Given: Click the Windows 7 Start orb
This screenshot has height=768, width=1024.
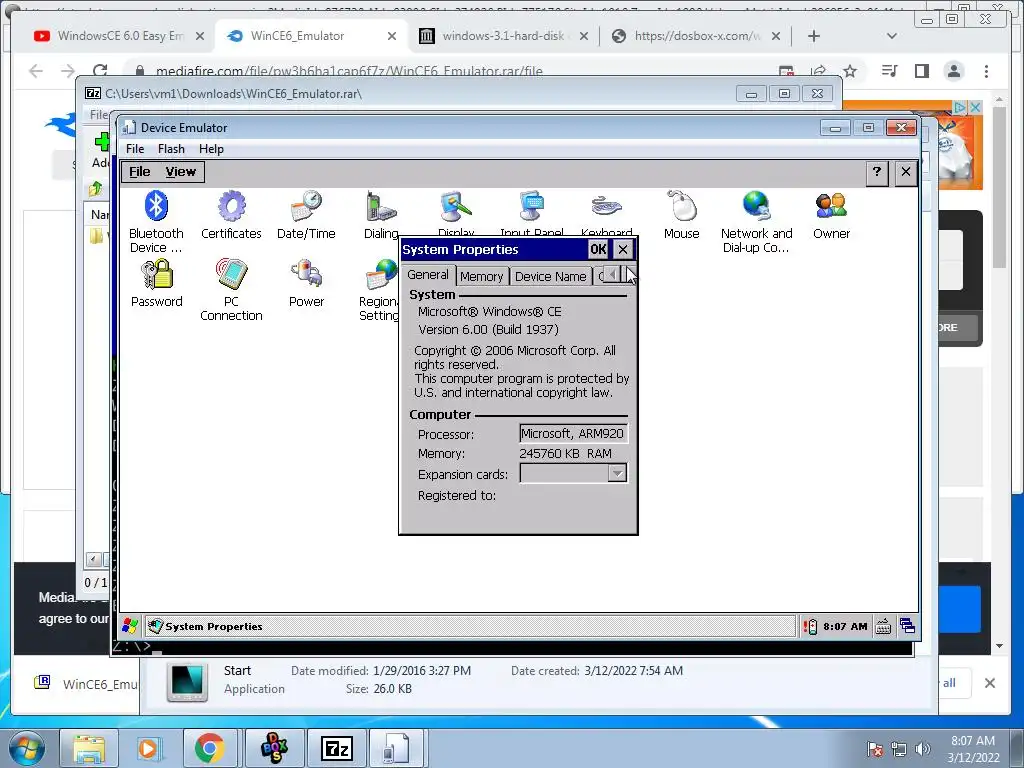Looking at the screenshot, I should [27, 748].
